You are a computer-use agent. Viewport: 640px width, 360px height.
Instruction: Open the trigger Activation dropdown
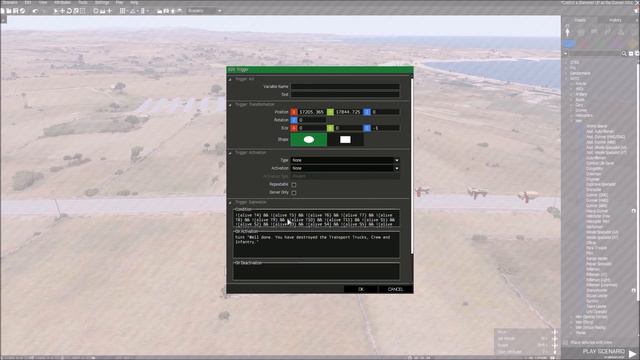tap(345, 168)
